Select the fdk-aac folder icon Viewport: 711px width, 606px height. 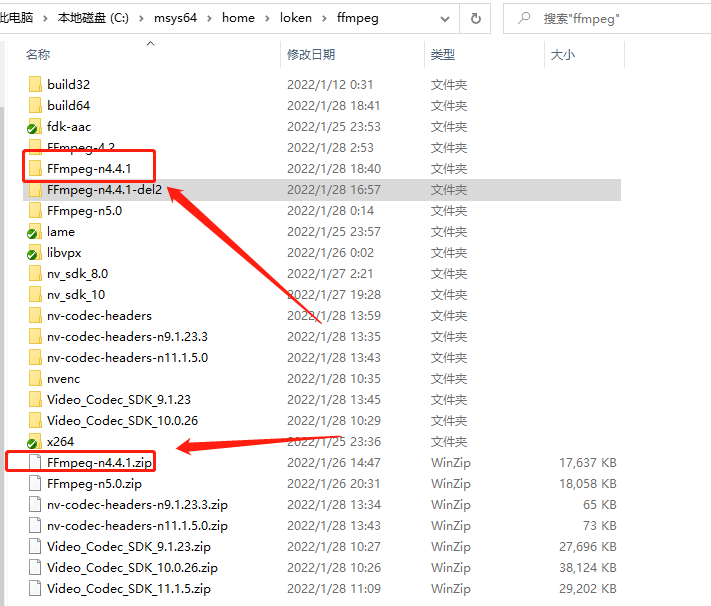tap(35, 127)
